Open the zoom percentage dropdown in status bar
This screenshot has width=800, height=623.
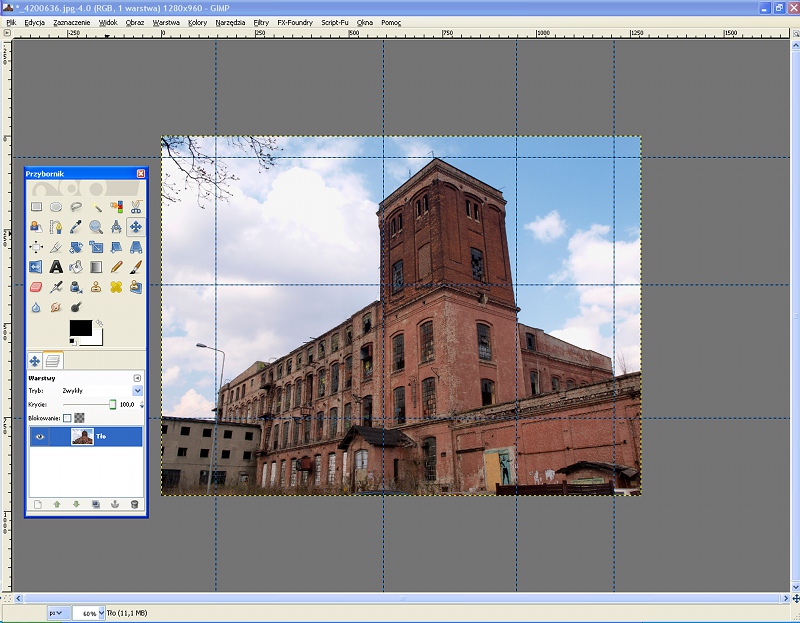tap(101, 612)
